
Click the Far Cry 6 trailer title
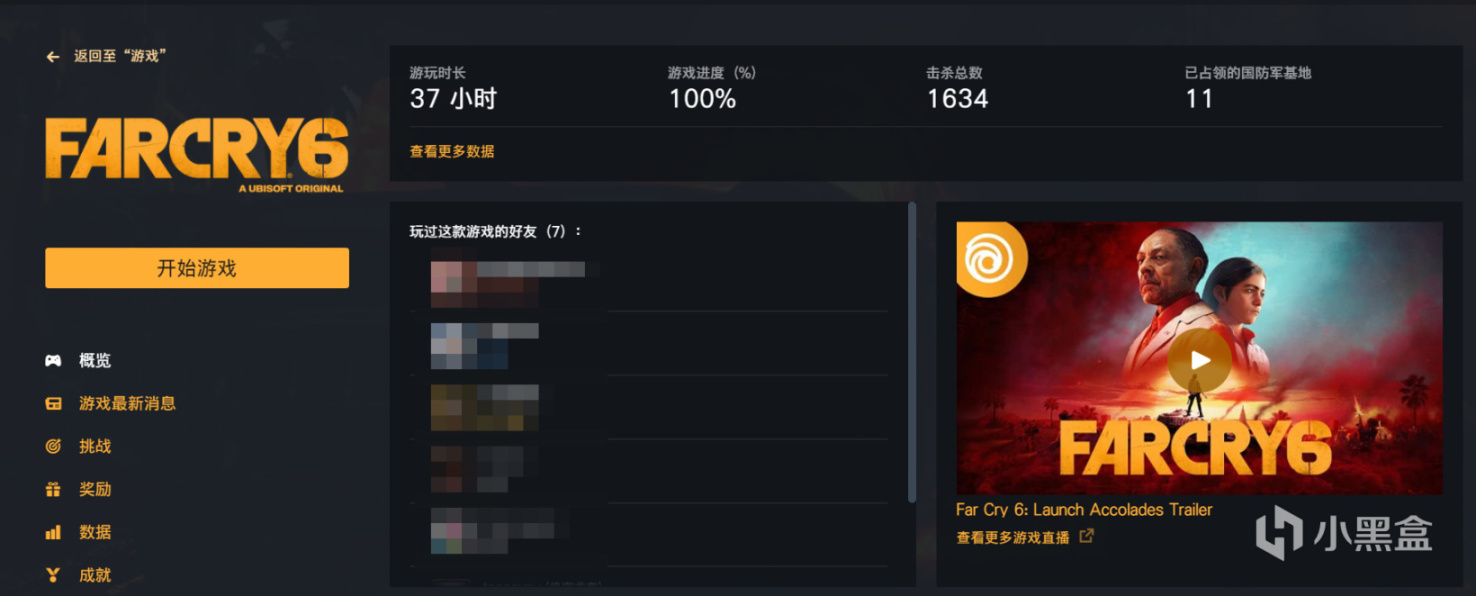click(x=1084, y=510)
